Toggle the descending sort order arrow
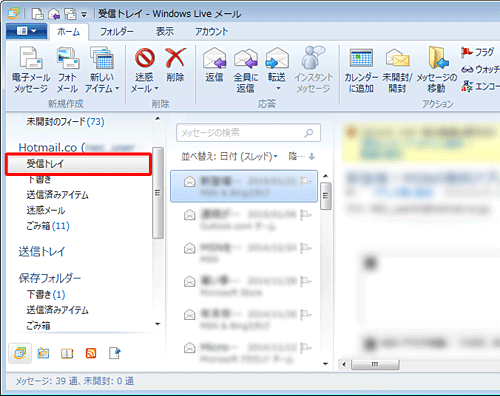Viewport: 500px width, 396px height. pyautogui.click(x=311, y=156)
